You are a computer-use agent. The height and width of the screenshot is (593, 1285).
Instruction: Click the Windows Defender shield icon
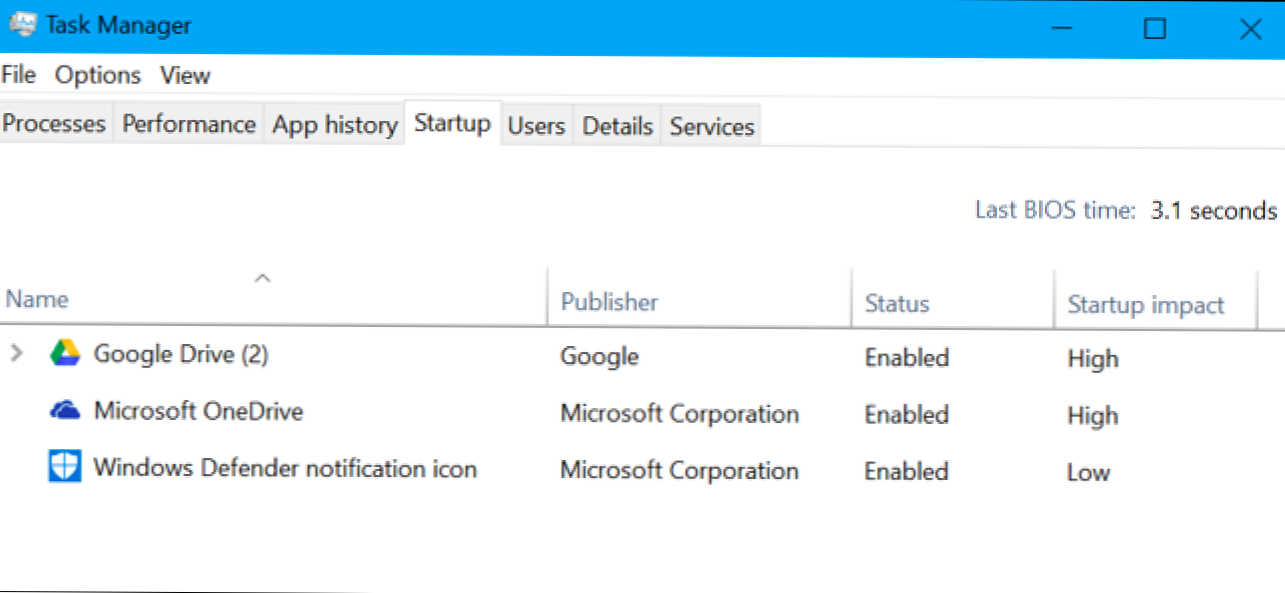coord(65,467)
